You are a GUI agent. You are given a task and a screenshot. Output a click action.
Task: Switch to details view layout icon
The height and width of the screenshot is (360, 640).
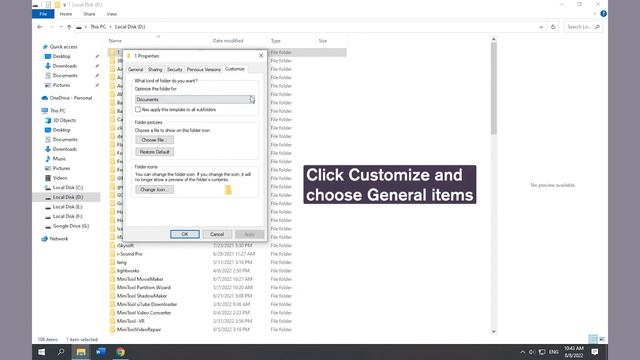coord(593,339)
